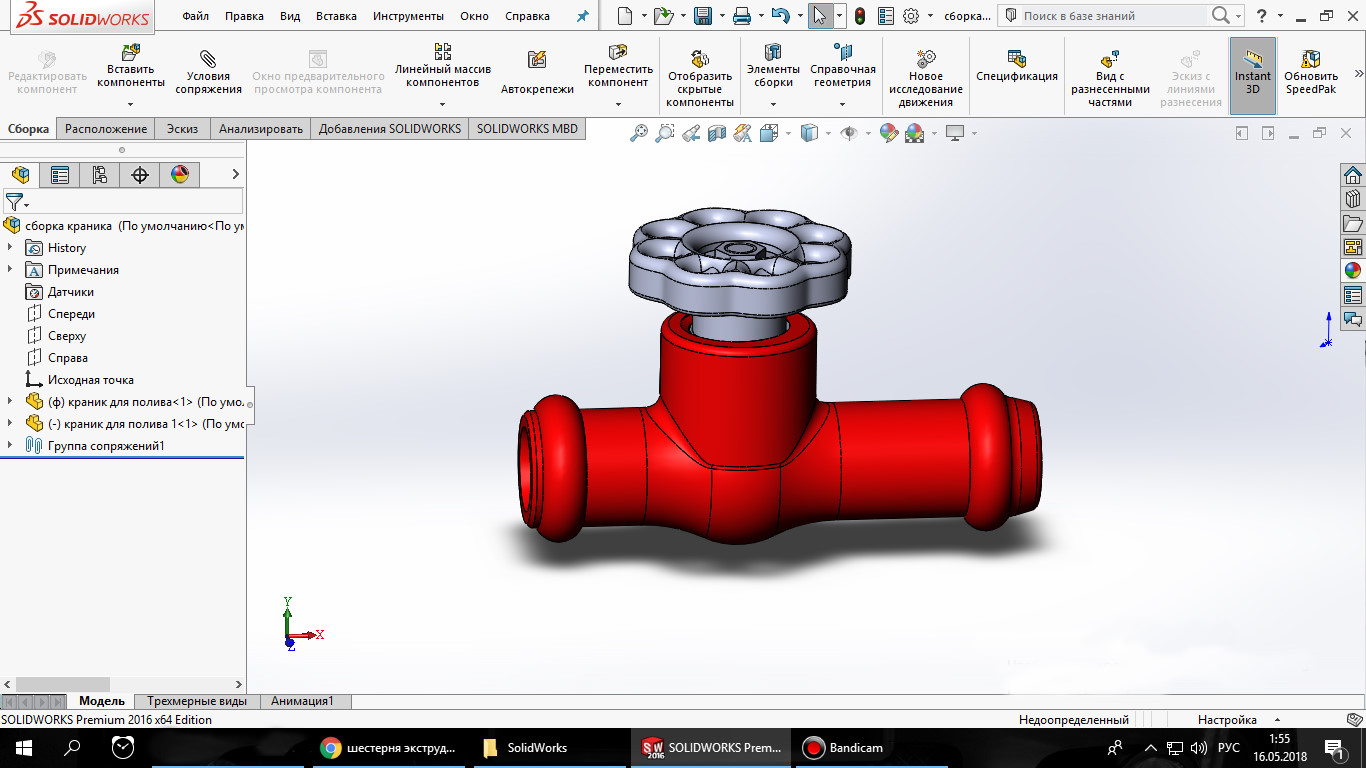Click Вид с разнесенными частями tool
Image resolution: width=1366 pixels, height=768 pixels.
1109,78
